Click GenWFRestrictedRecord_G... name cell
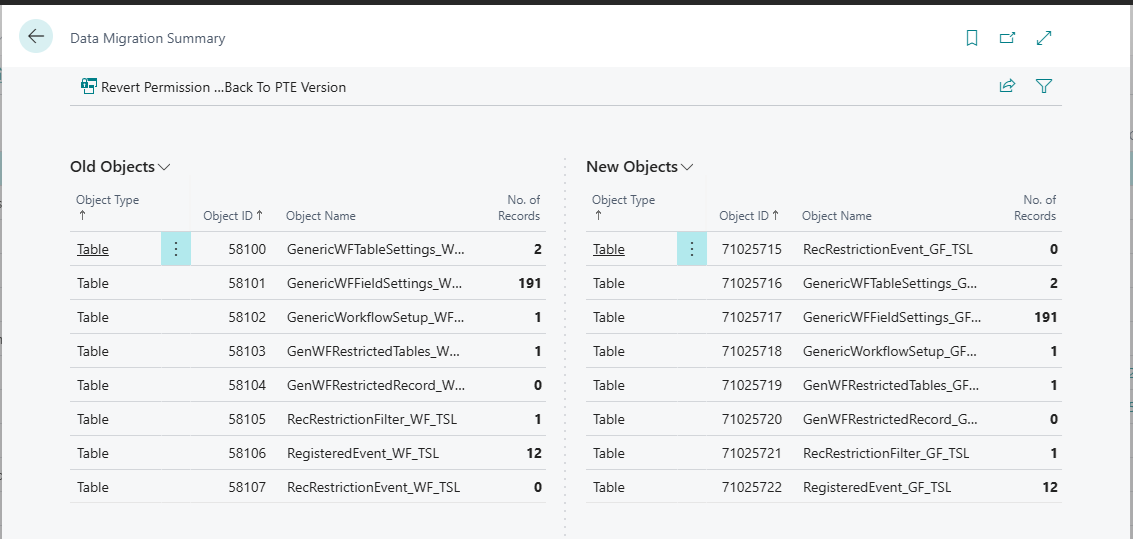Image resolution: width=1133 pixels, height=539 pixels. pyautogui.click(x=892, y=419)
